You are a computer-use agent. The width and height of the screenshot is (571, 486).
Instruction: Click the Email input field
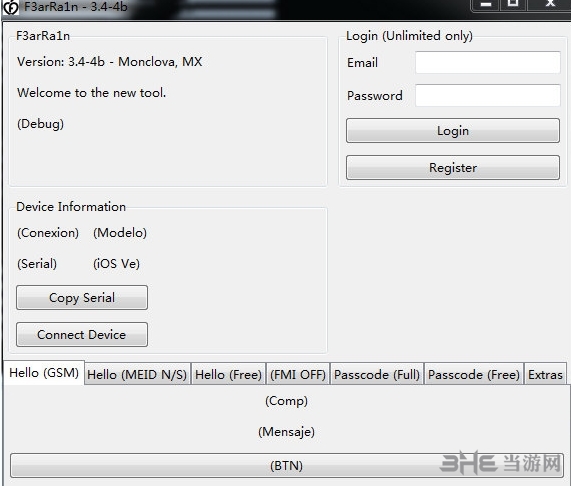488,62
